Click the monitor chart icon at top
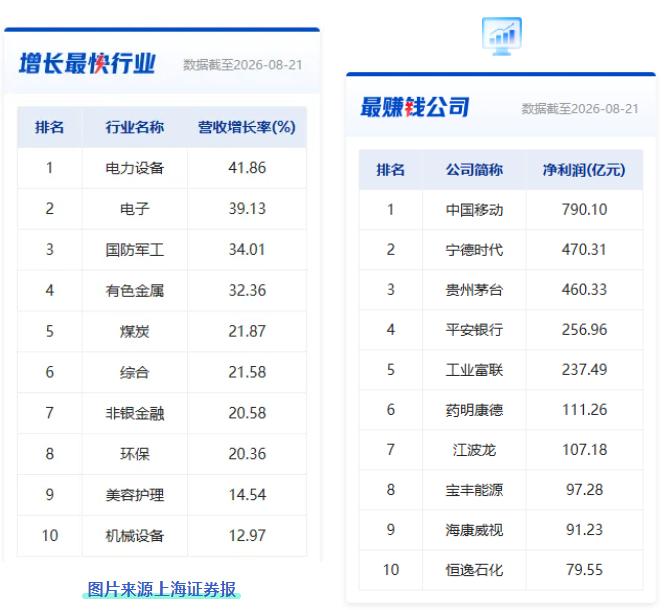 502,36
